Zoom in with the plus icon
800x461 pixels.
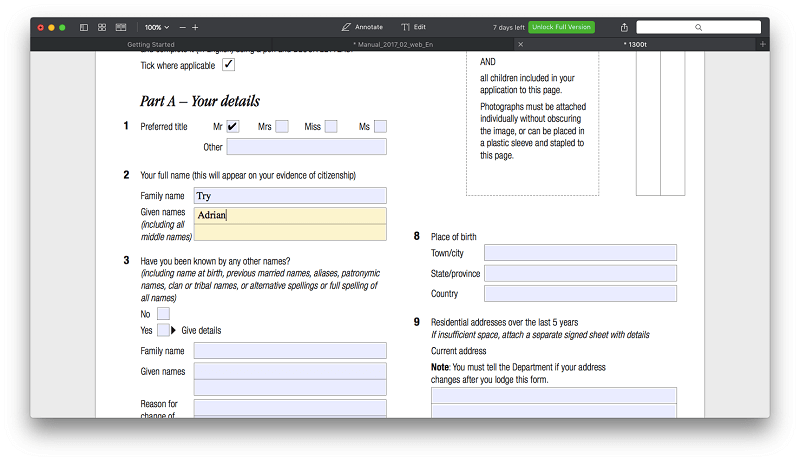(195, 27)
